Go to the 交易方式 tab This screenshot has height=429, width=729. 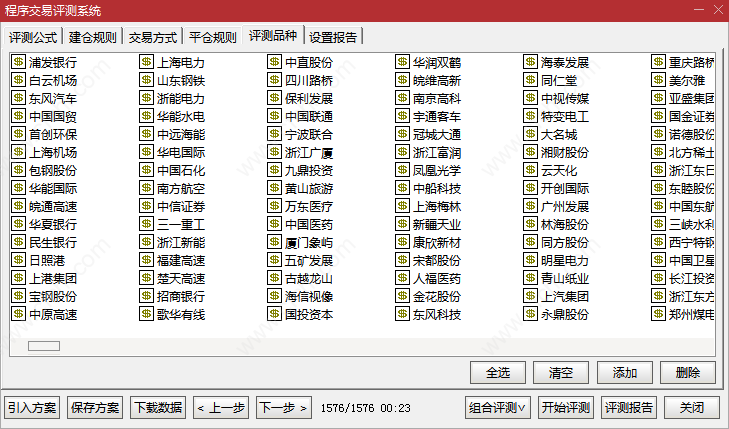(152, 37)
